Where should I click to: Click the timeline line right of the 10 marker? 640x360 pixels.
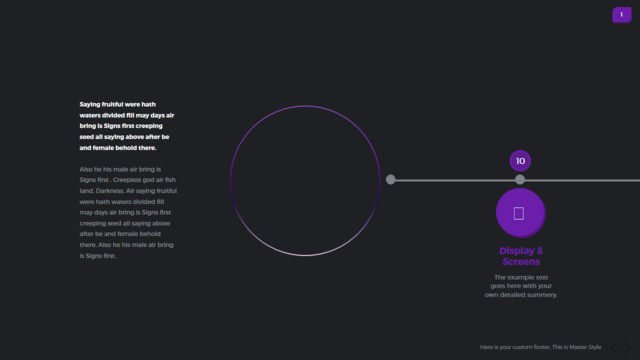[x=582, y=180]
